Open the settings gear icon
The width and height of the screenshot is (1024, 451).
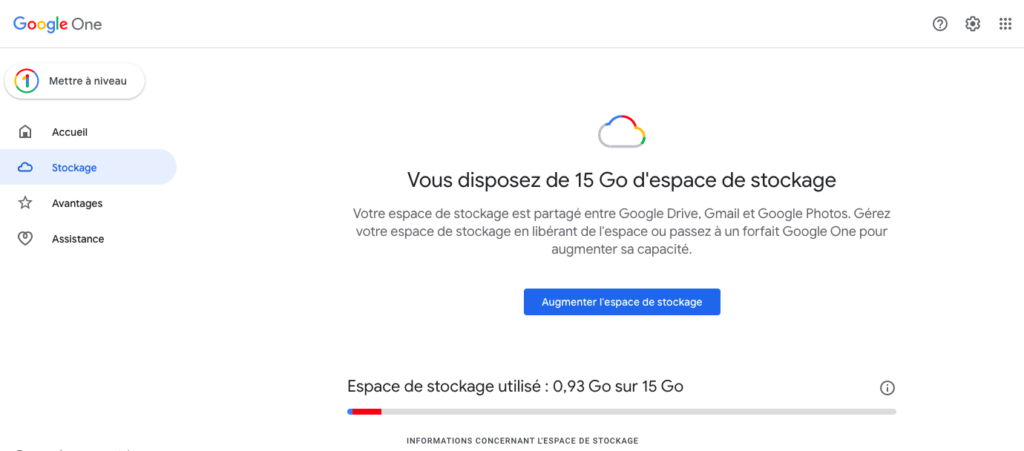(x=972, y=24)
